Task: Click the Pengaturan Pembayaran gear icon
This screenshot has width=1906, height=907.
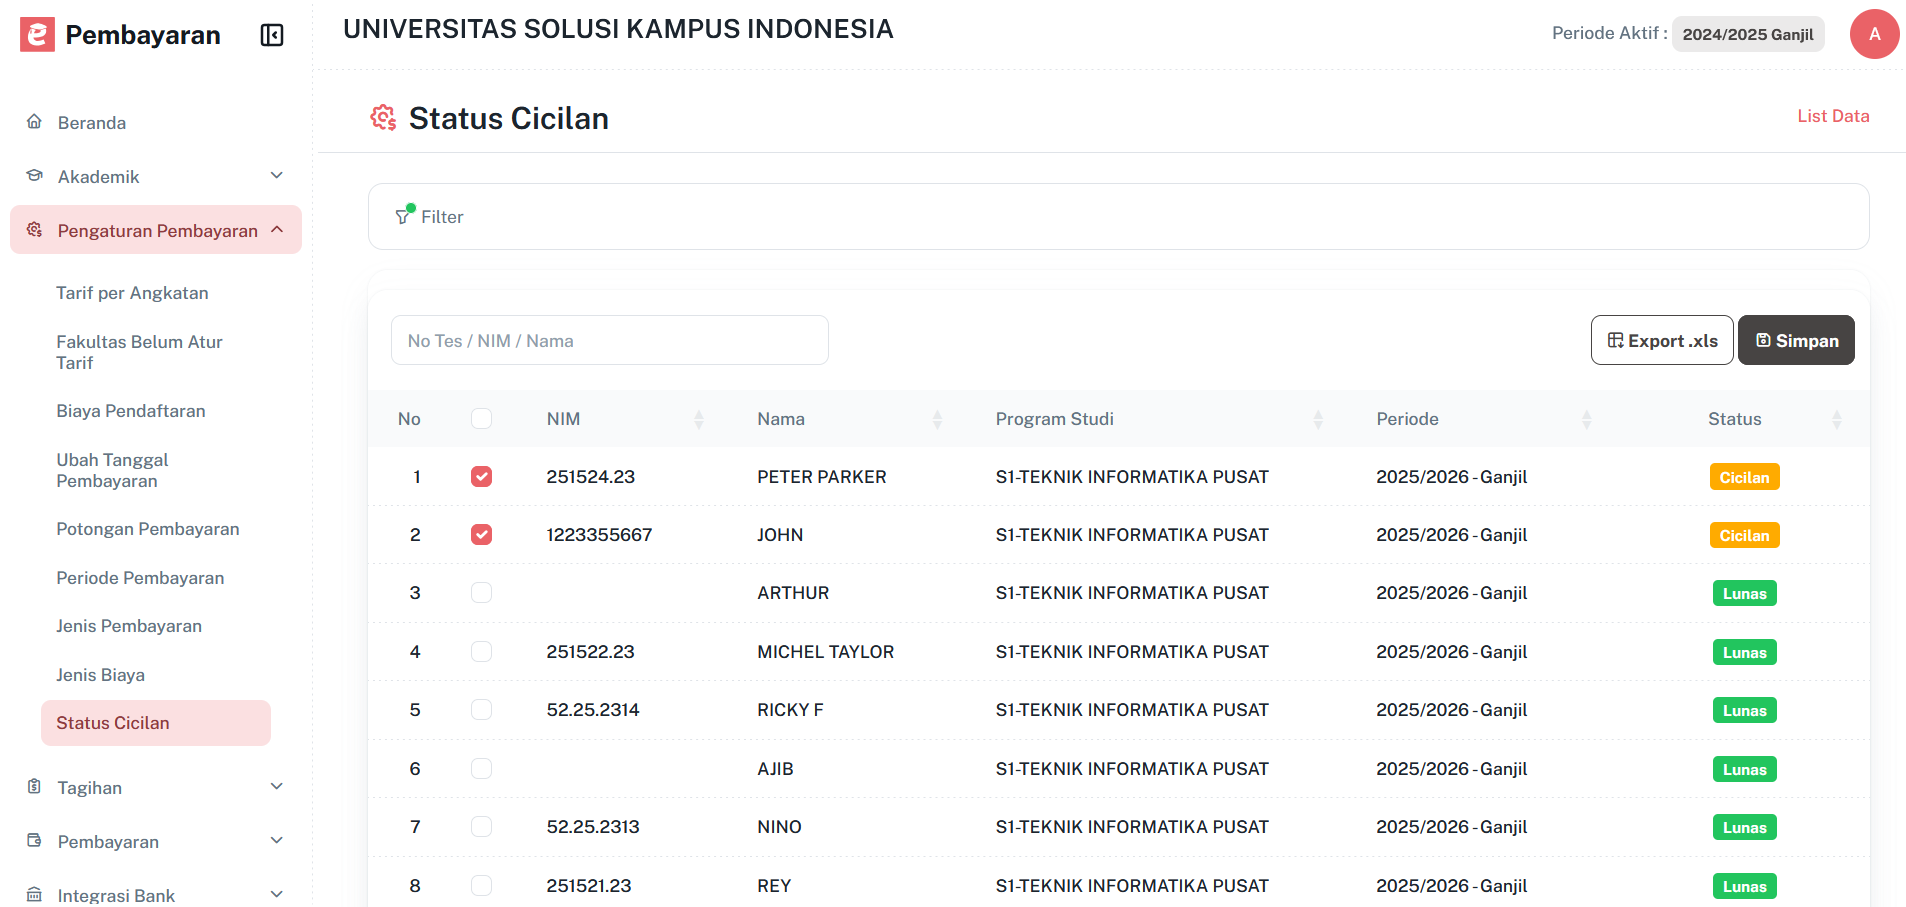Action: coord(34,229)
